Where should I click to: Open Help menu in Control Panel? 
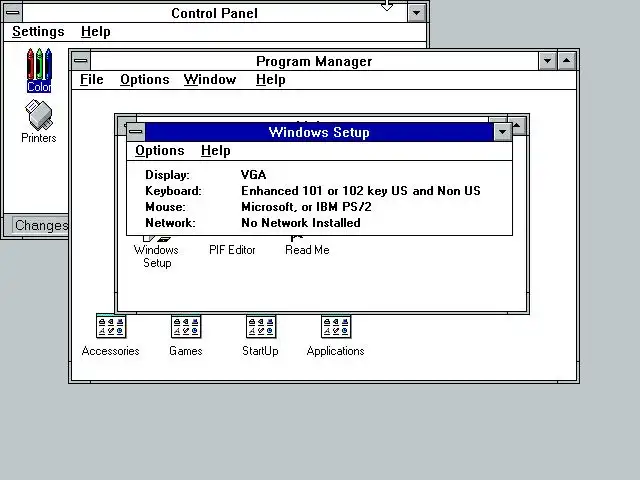(96, 32)
